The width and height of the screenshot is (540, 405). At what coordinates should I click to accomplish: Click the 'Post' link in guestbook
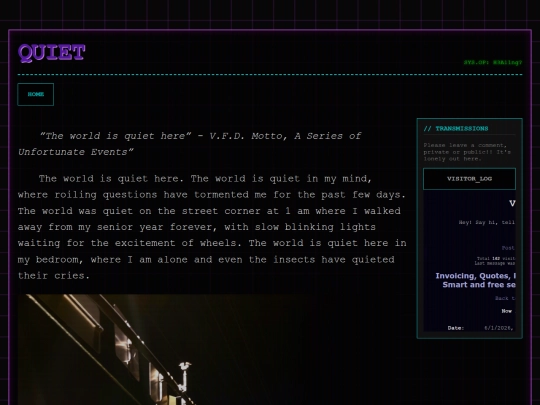click(508, 248)
